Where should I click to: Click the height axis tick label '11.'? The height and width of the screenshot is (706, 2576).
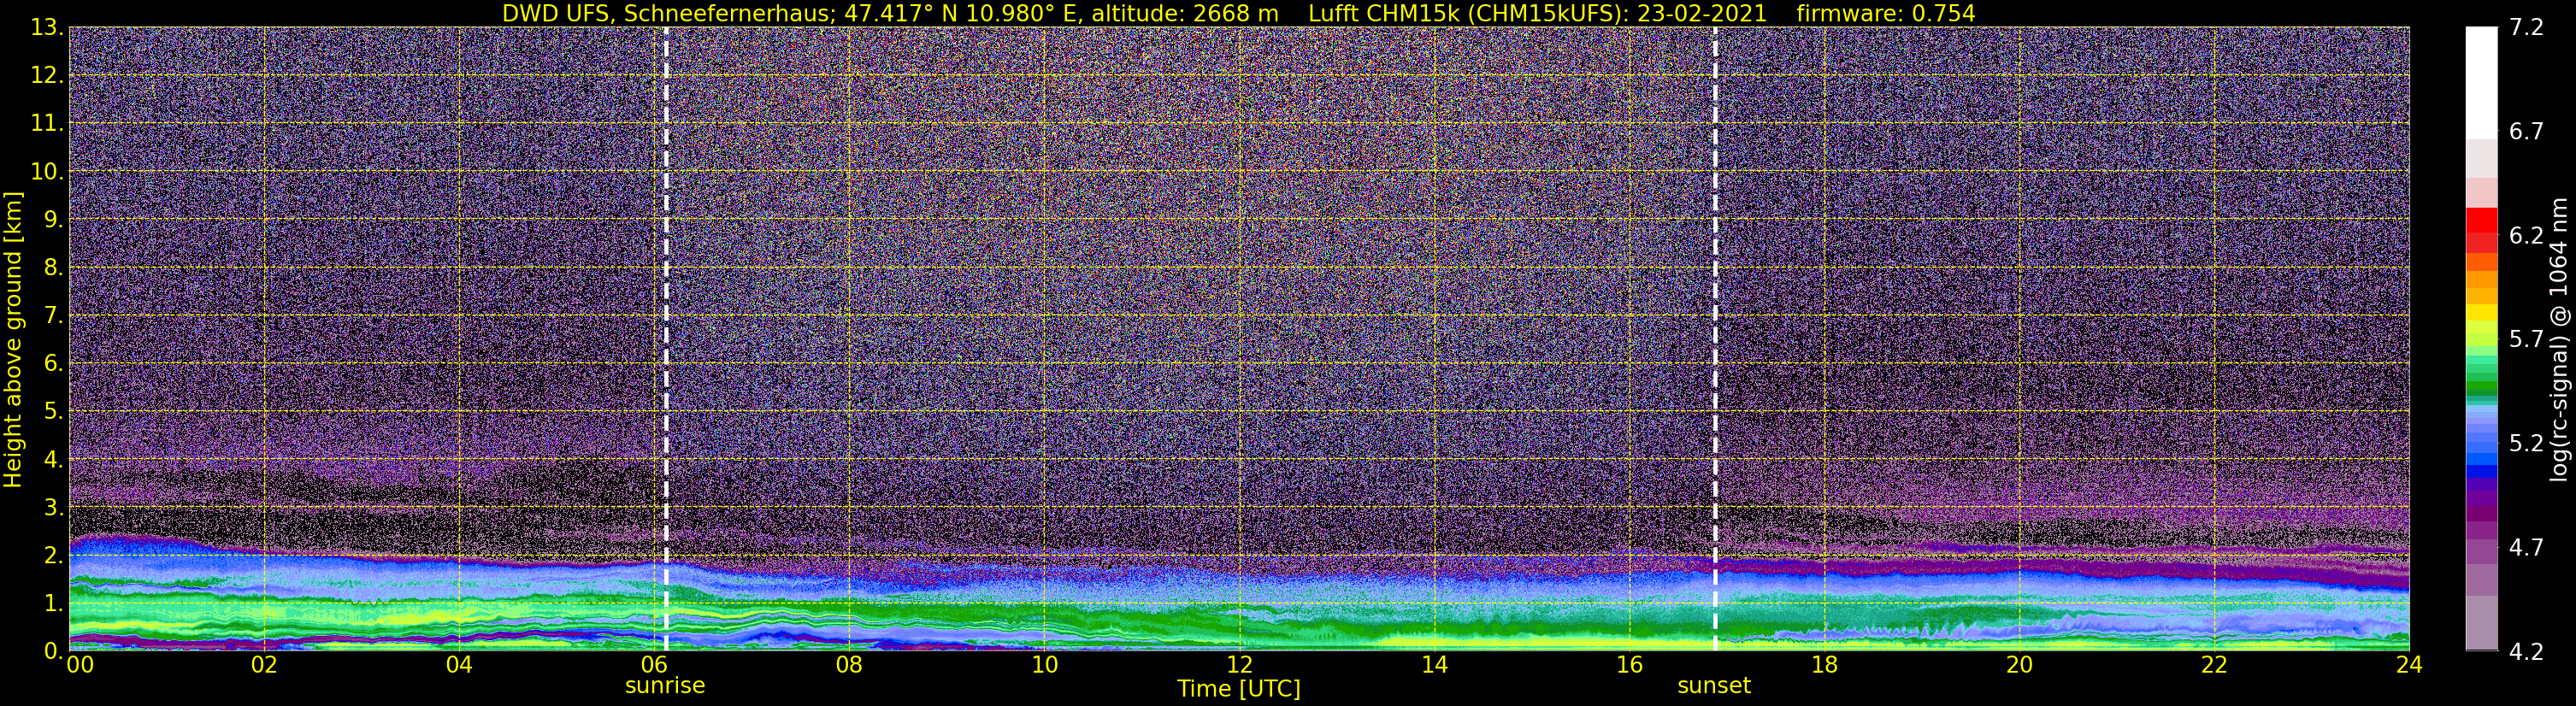46,124
